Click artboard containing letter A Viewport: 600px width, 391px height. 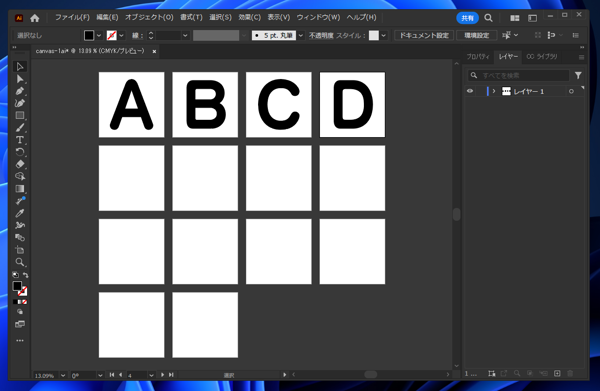(x=132, y=104)
